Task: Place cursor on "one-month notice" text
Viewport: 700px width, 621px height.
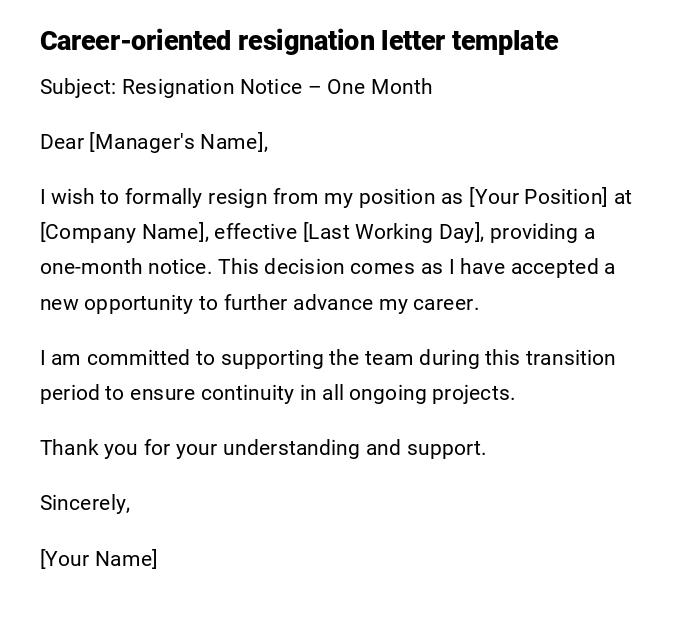Action: pos(125,267)
